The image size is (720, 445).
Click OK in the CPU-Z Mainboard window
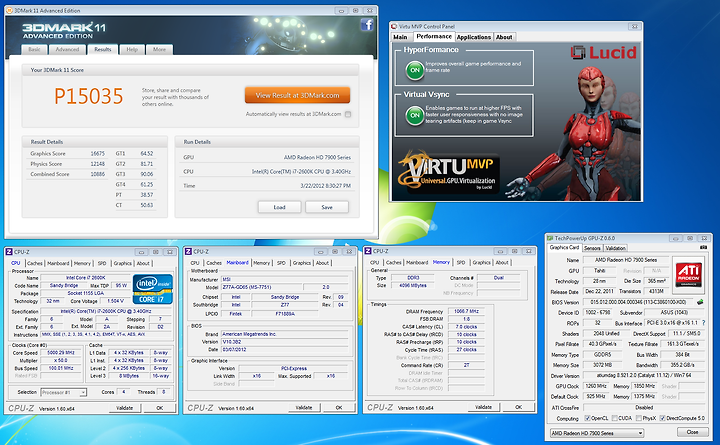[339, 407]
